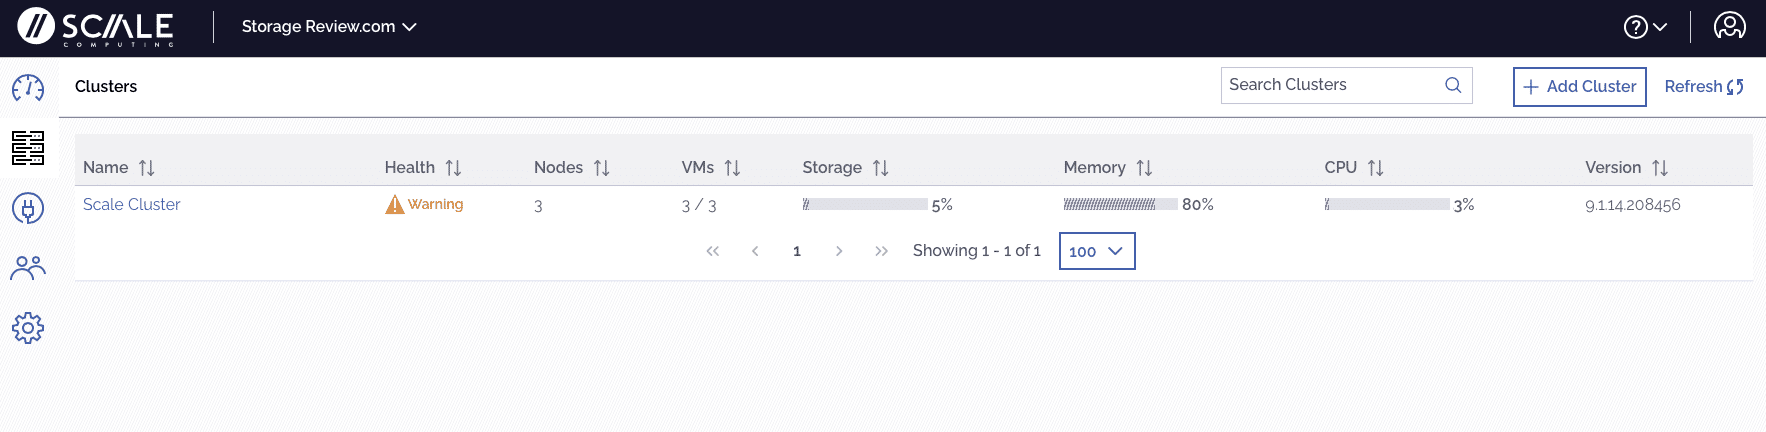
Task: Open the help question mark dropdown
Action: (1645, 27)
